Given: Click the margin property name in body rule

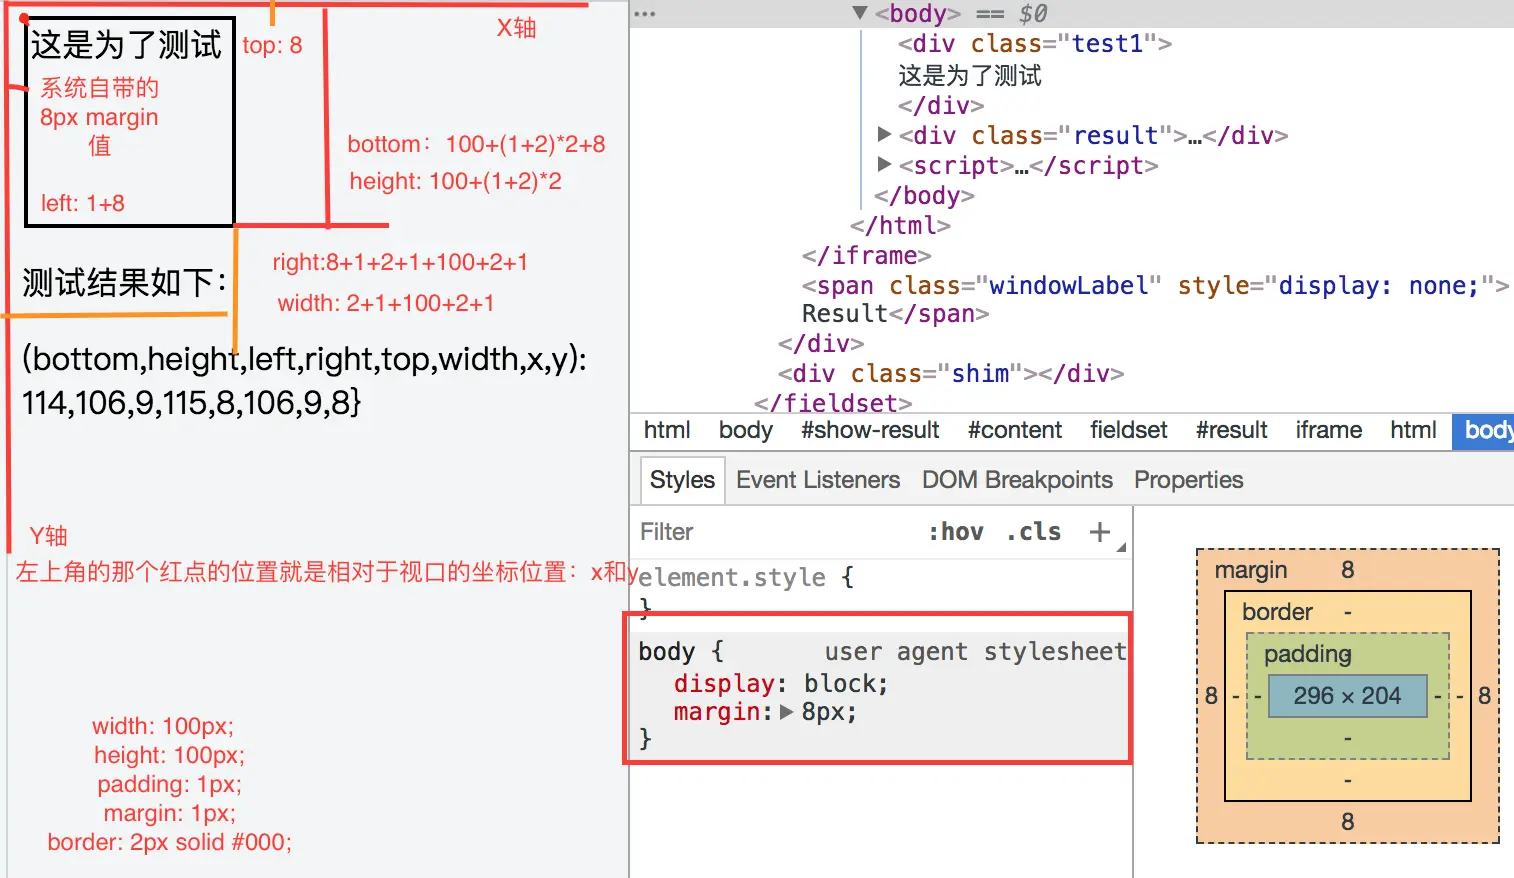Looking at the screenshot, I should coord(716,712).
